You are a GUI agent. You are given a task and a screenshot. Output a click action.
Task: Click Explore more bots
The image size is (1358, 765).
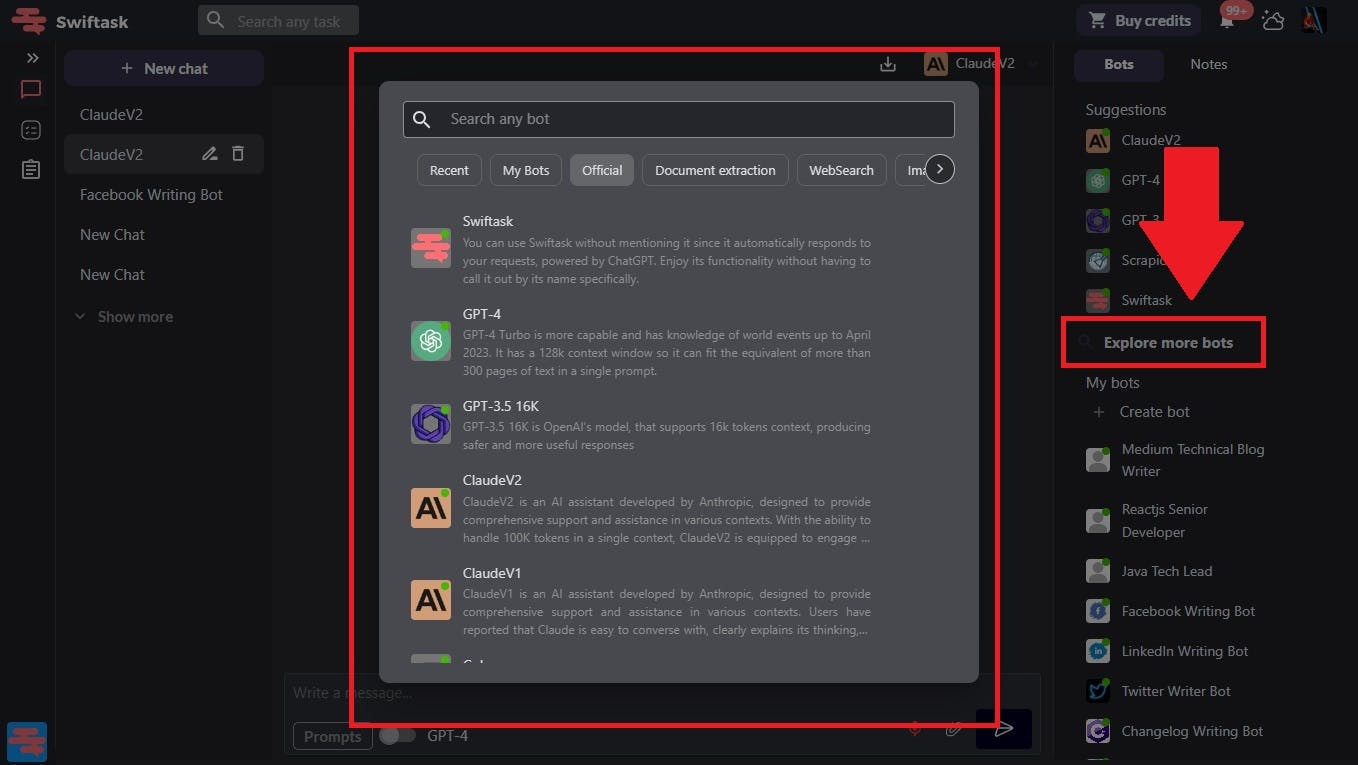coord(1163,342)
